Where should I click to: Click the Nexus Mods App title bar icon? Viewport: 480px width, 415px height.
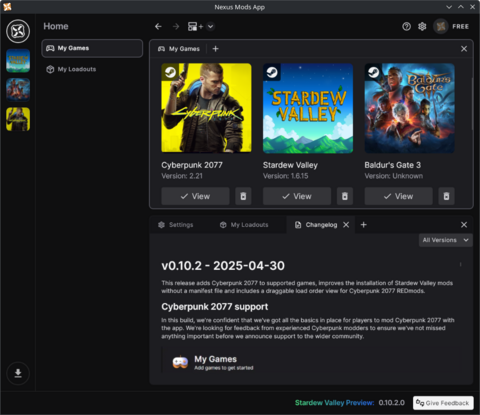pos(7,7)
